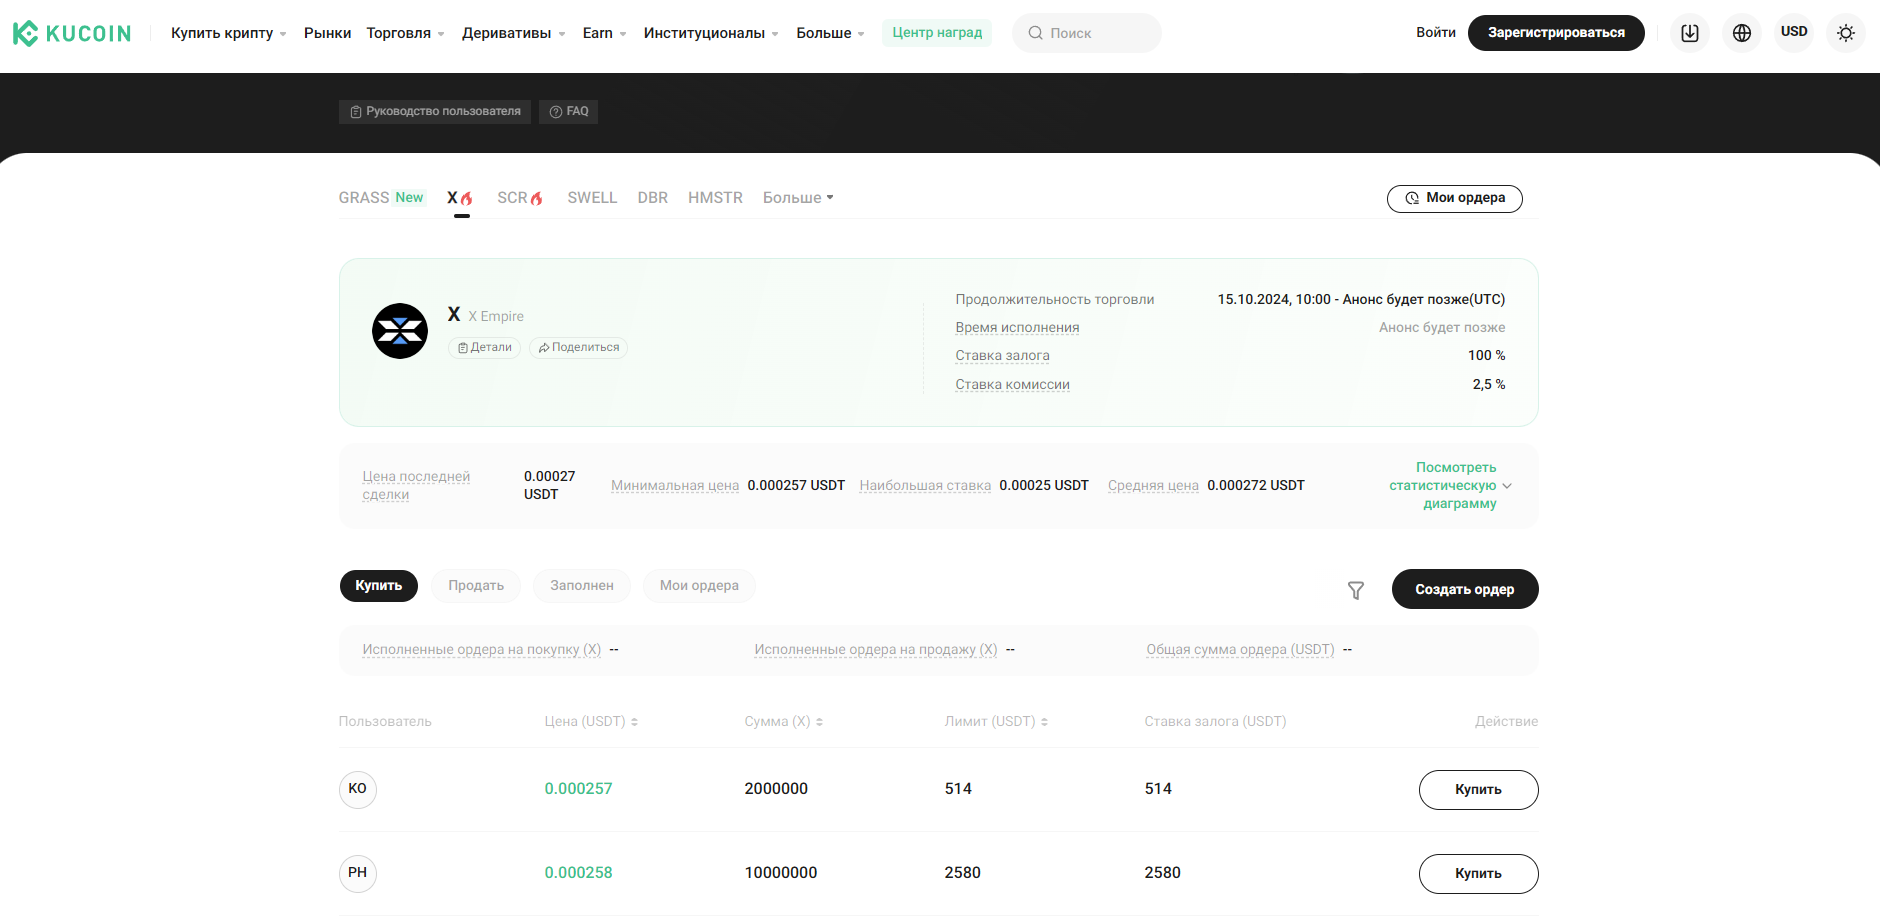
Task: Click Наибольшая ставка label
Action: click(925, 486)
